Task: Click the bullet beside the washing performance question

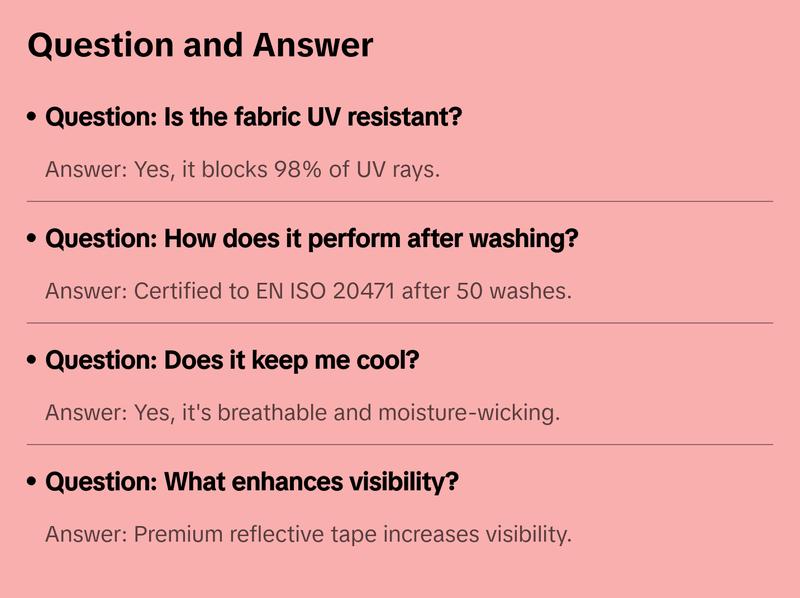Action: pos(33,240)
